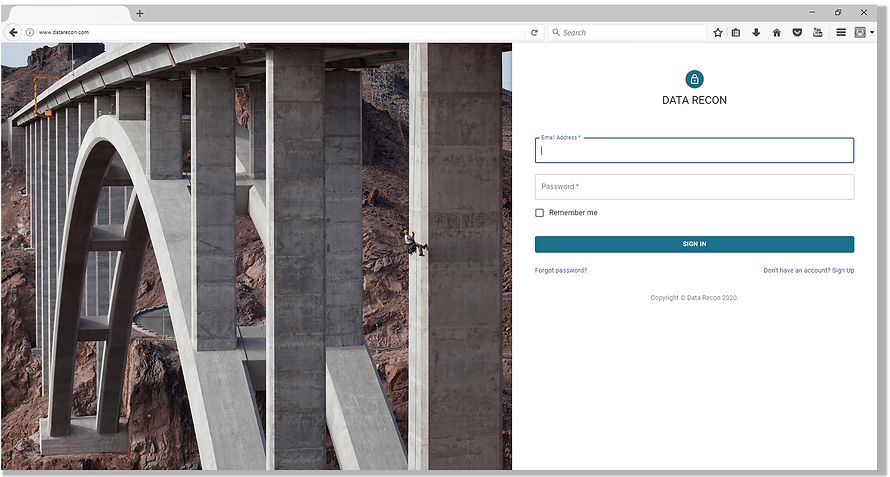Open the hamburger menu in browser
Viewport: 890px width, 477px height.
coord(841,32)
